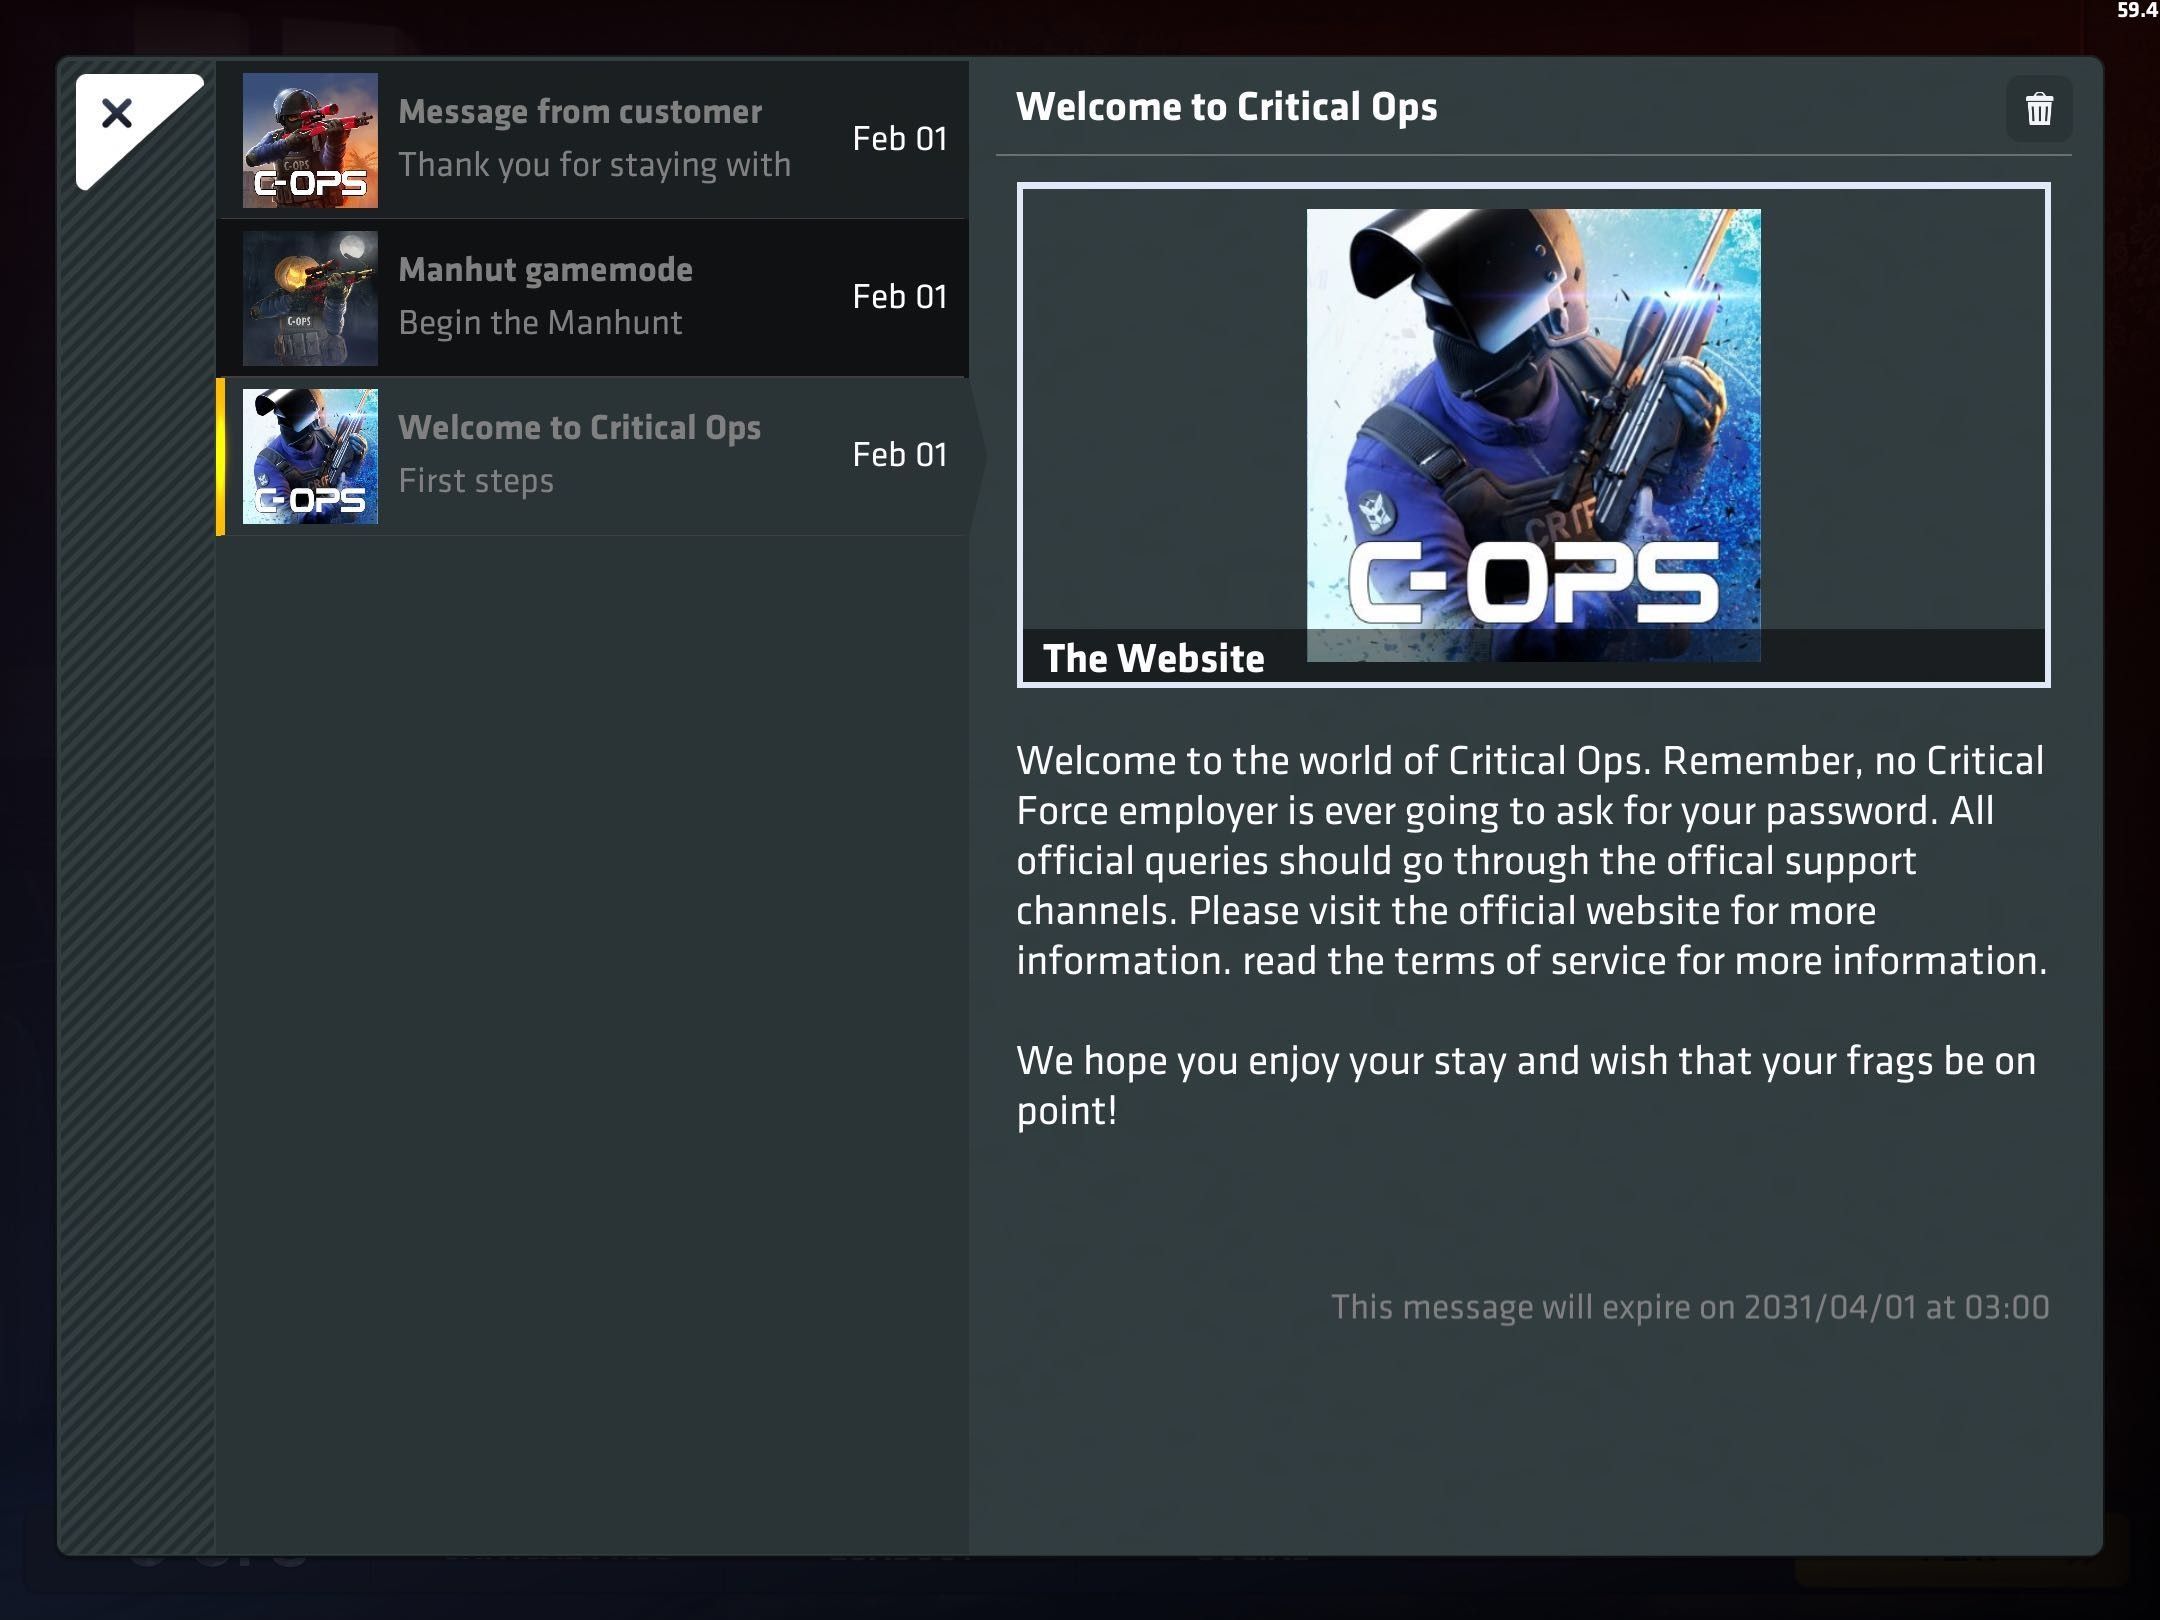Click the red sniper C-OPS thumbnail
This screenshot has width=2160, height=1620.
point(310,140)
